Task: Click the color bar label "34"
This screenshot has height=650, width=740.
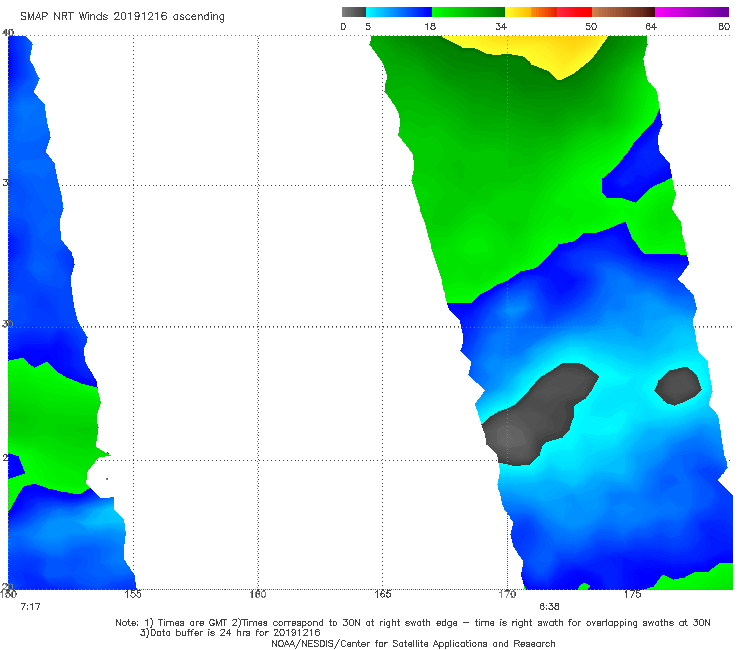Action: [501, 27]
